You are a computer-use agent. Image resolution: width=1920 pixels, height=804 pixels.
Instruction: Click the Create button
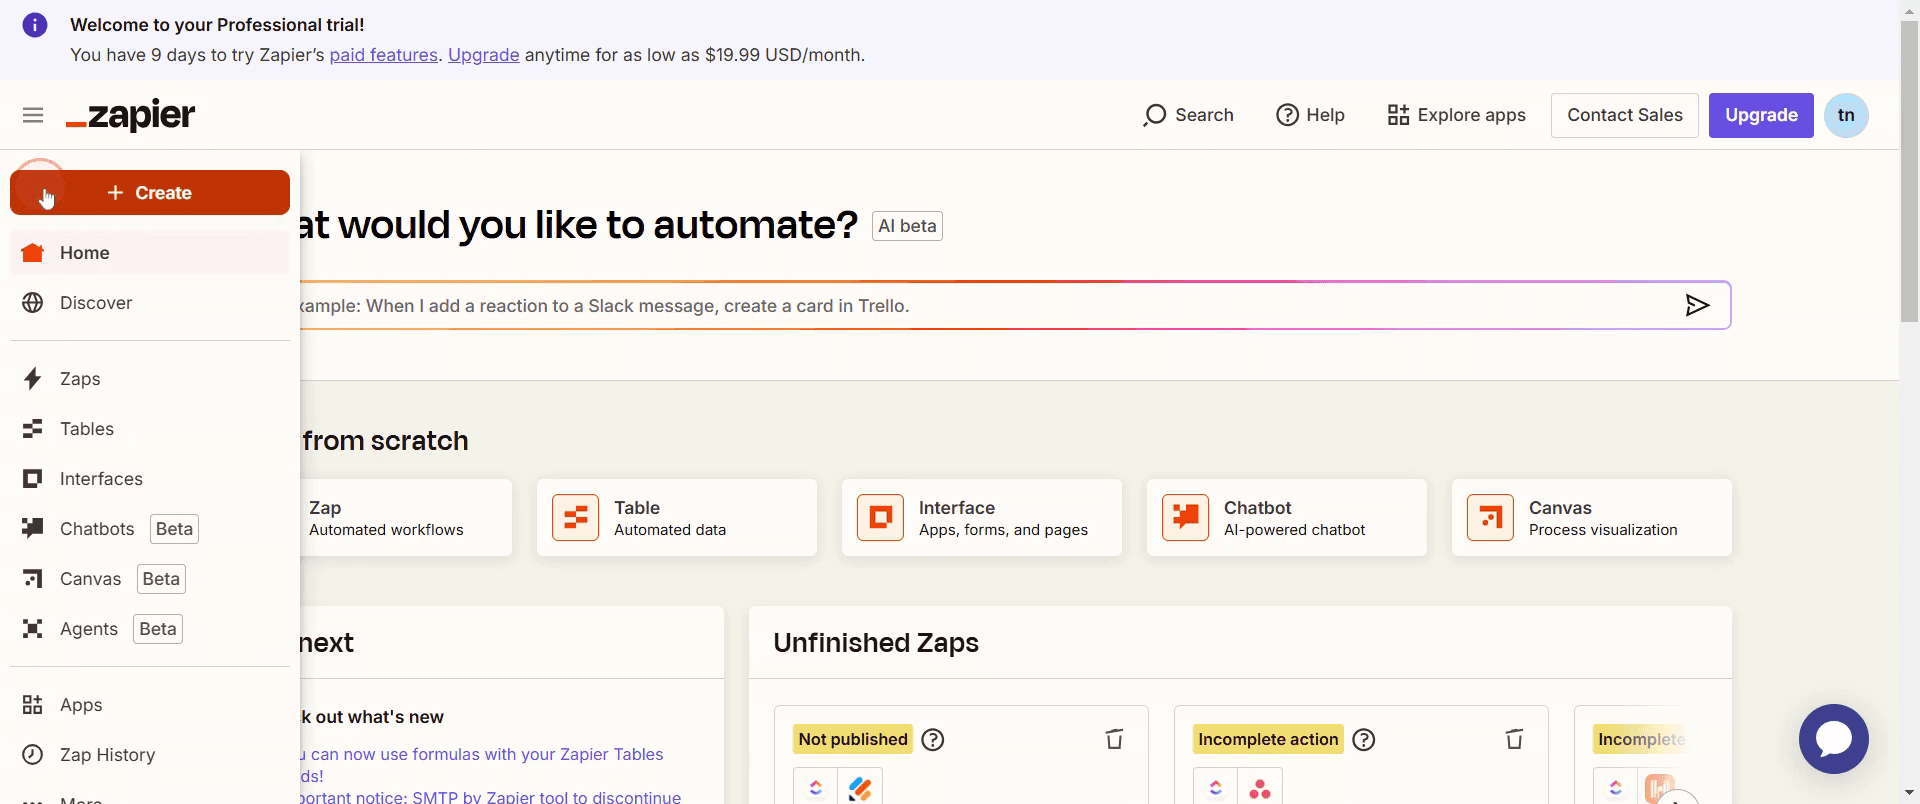150,193
